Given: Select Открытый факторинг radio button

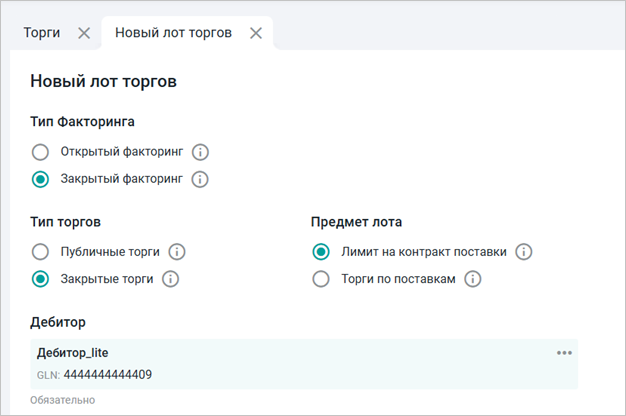Looking at the screenshot, I should 40,153.
